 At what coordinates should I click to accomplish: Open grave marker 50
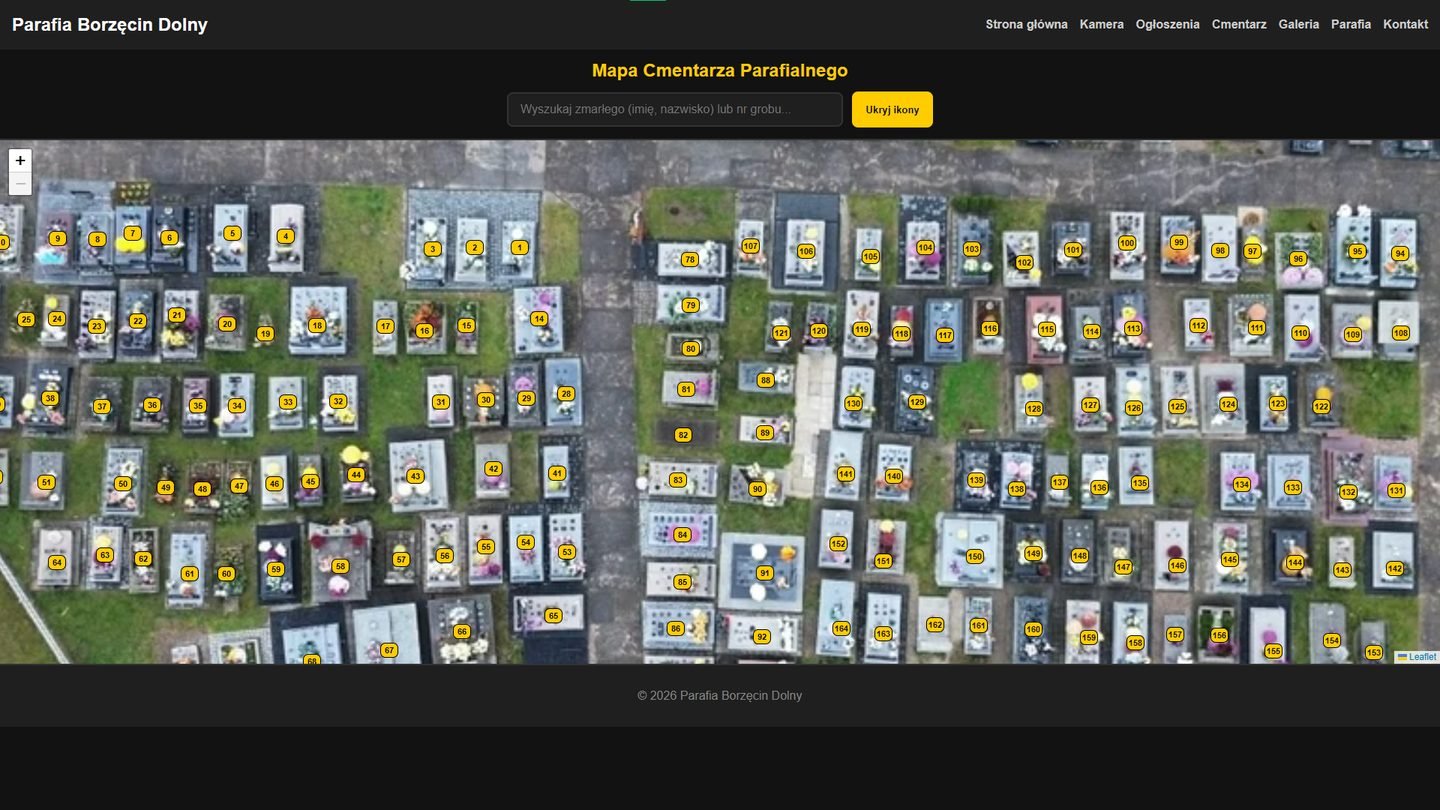click(x=123, y=483)
